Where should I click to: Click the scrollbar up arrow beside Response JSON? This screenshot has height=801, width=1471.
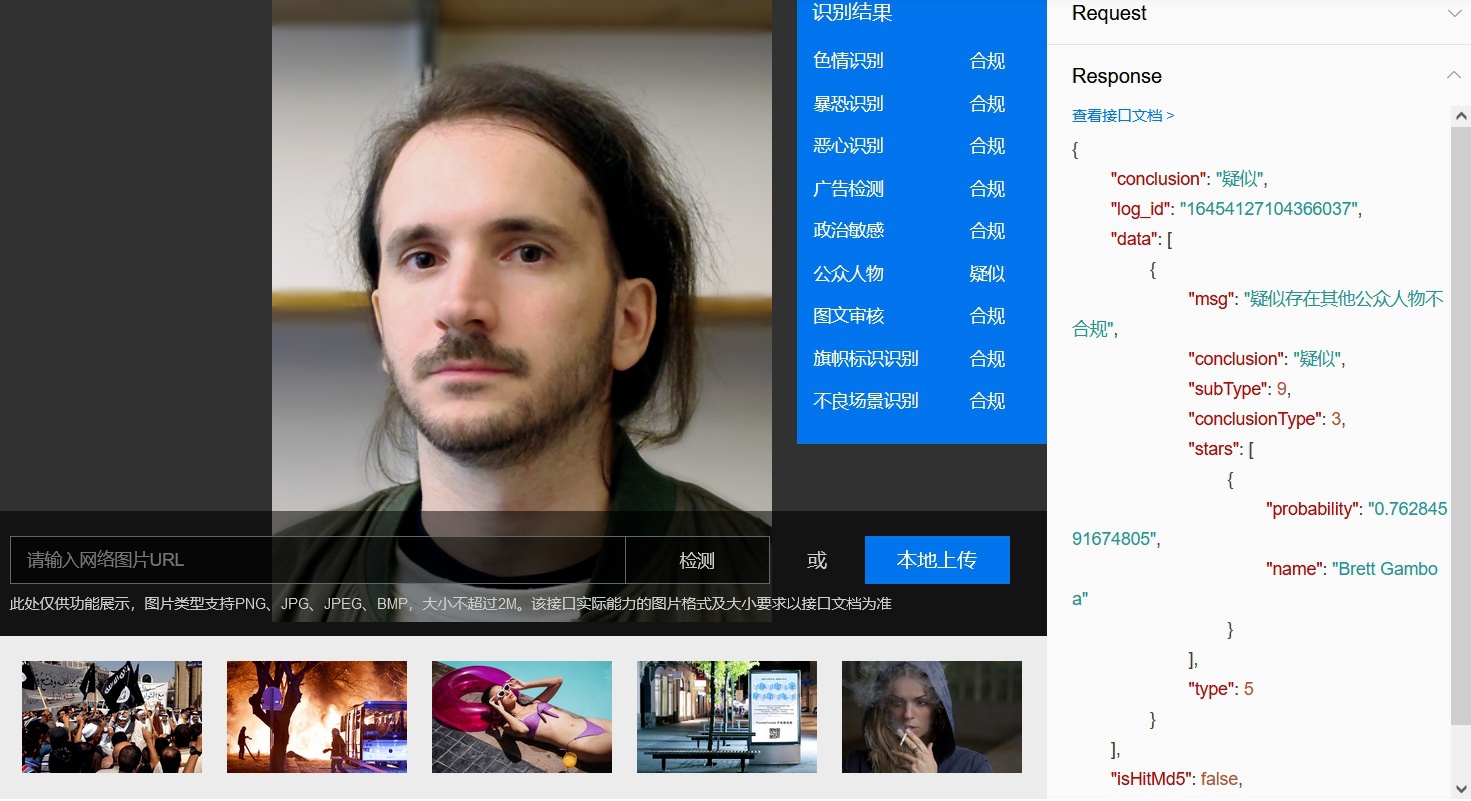[1460, 114]
